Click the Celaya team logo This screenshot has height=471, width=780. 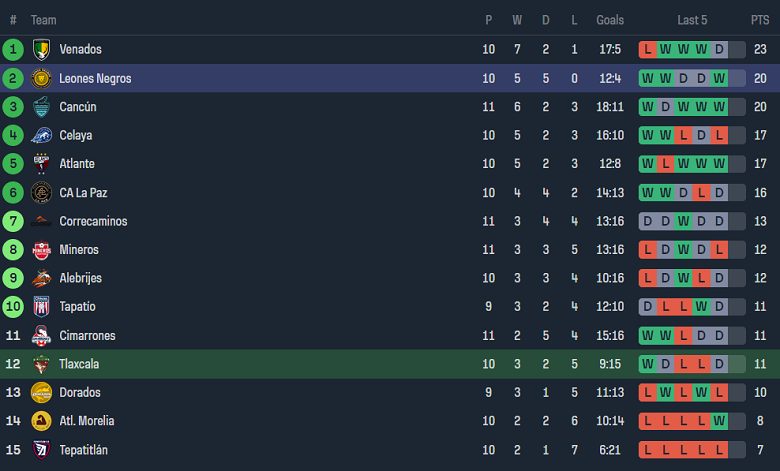coord(41,135)
